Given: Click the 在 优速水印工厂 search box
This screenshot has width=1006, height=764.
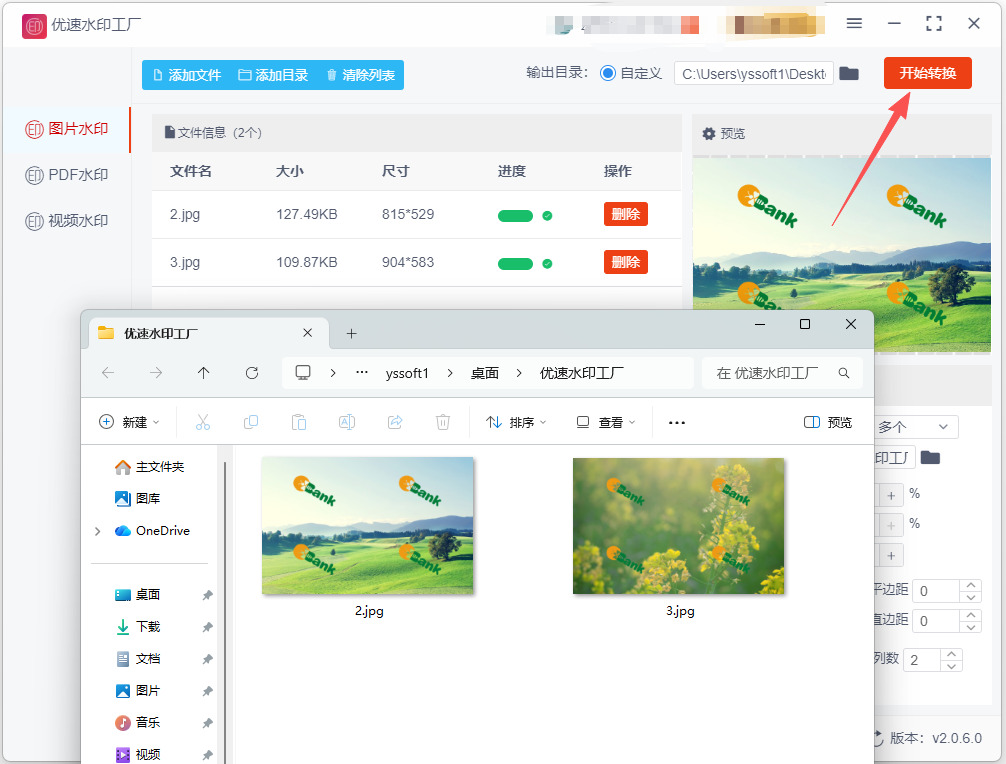Looking at the screenshot, I should [x=782, y=373].
